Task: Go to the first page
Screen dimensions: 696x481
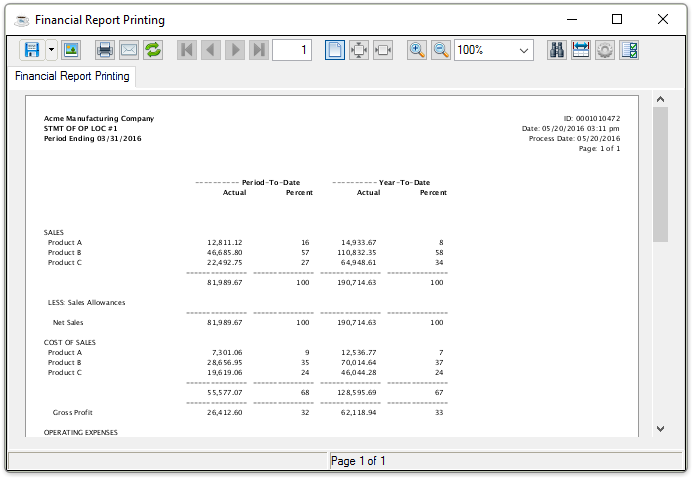Action: [187, 50]
